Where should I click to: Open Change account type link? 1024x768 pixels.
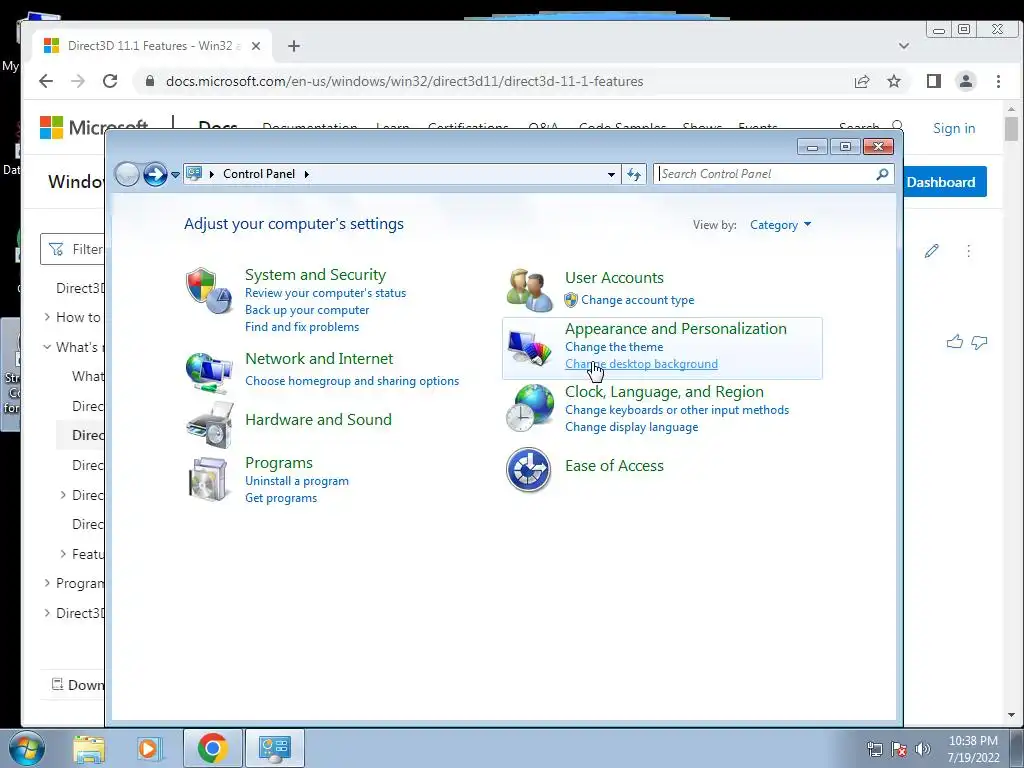pyautogui.click(x=637, y=300)
